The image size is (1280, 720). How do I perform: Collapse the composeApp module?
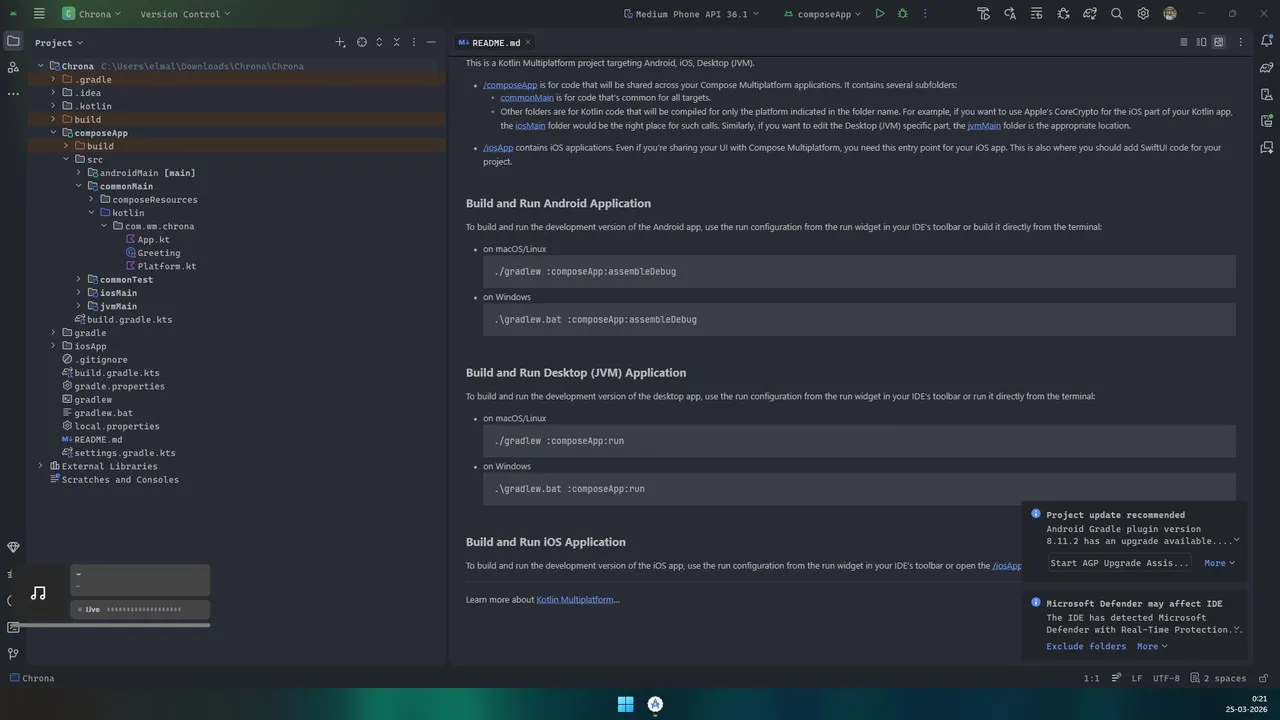[54, 132]
